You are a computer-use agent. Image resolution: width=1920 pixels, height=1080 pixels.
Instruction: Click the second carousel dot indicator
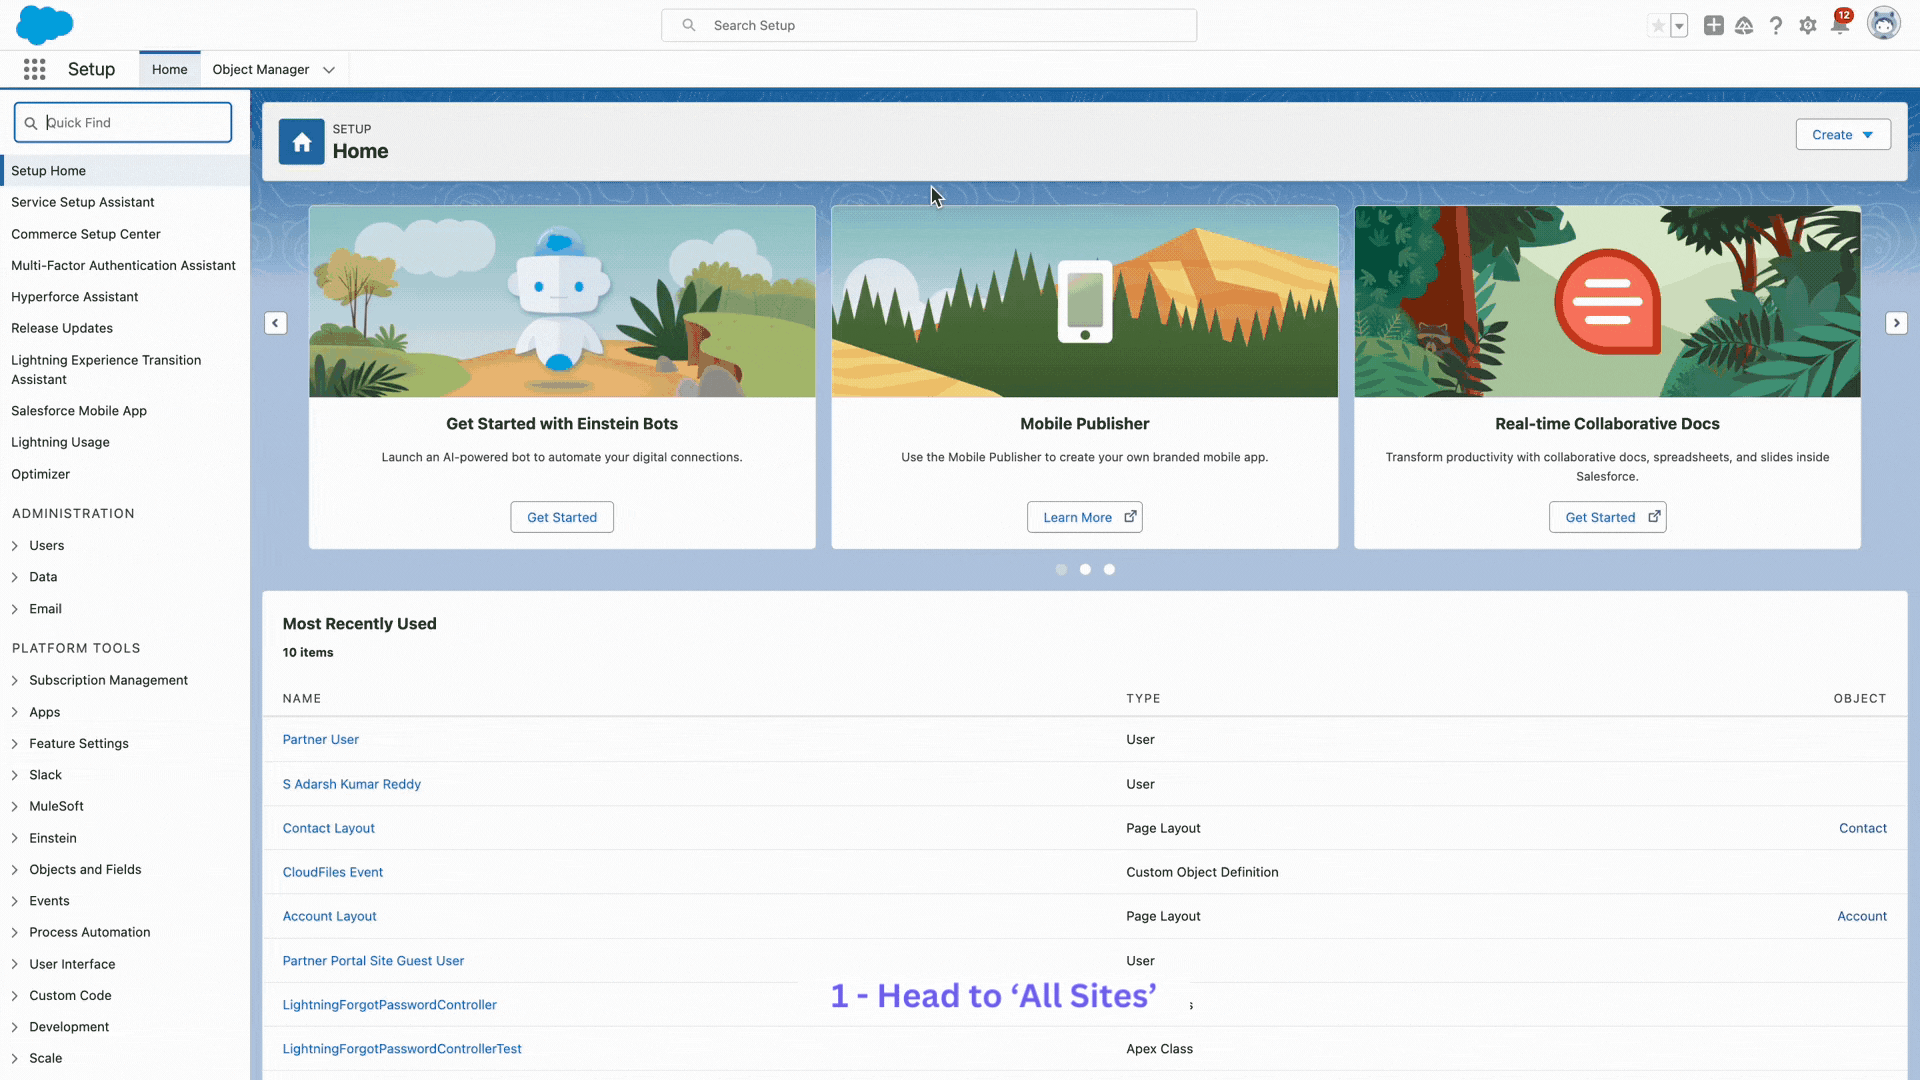[1084, 568]
